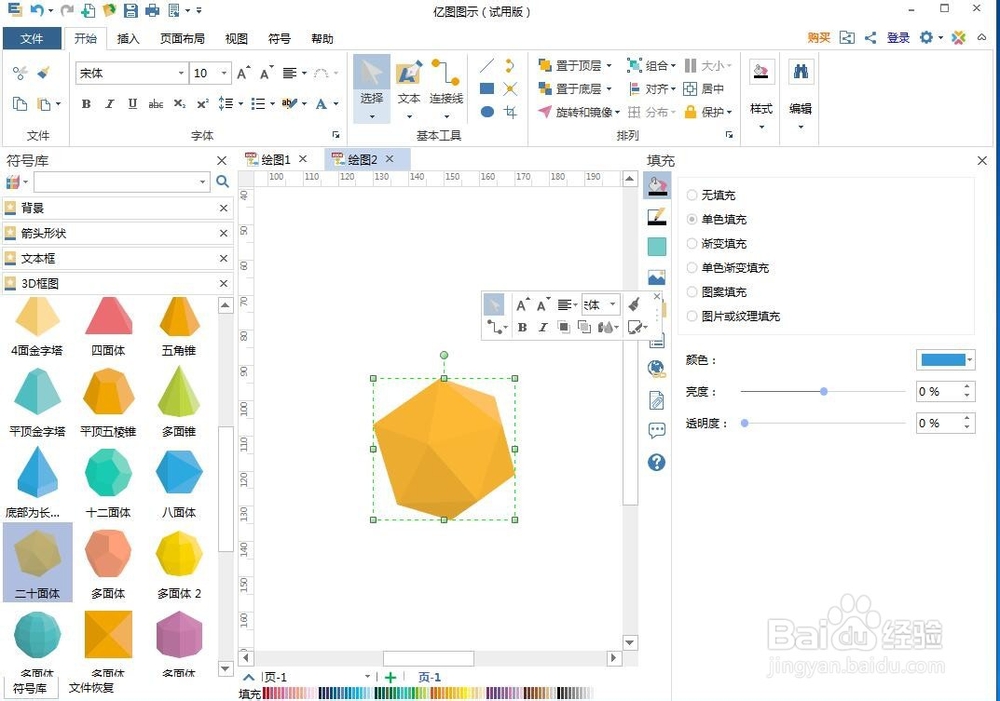Collapse the 3D框图 symbol library section
This screenshot has height=701, width=1000.
tap(224, 283)
